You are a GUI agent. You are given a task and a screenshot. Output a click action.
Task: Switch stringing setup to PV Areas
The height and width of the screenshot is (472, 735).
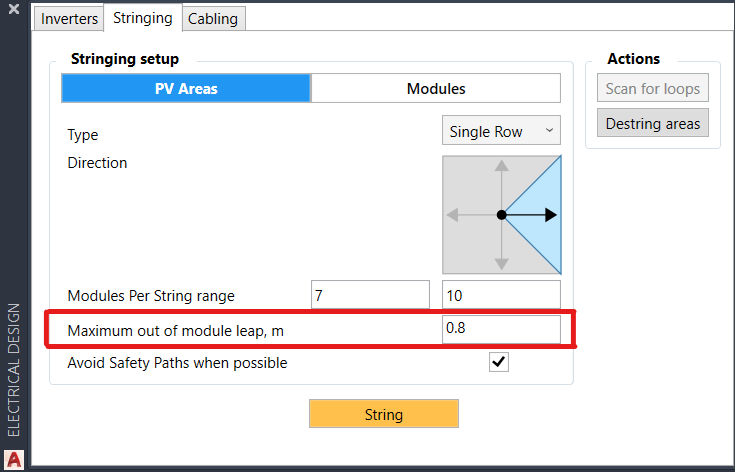point(186,88)
